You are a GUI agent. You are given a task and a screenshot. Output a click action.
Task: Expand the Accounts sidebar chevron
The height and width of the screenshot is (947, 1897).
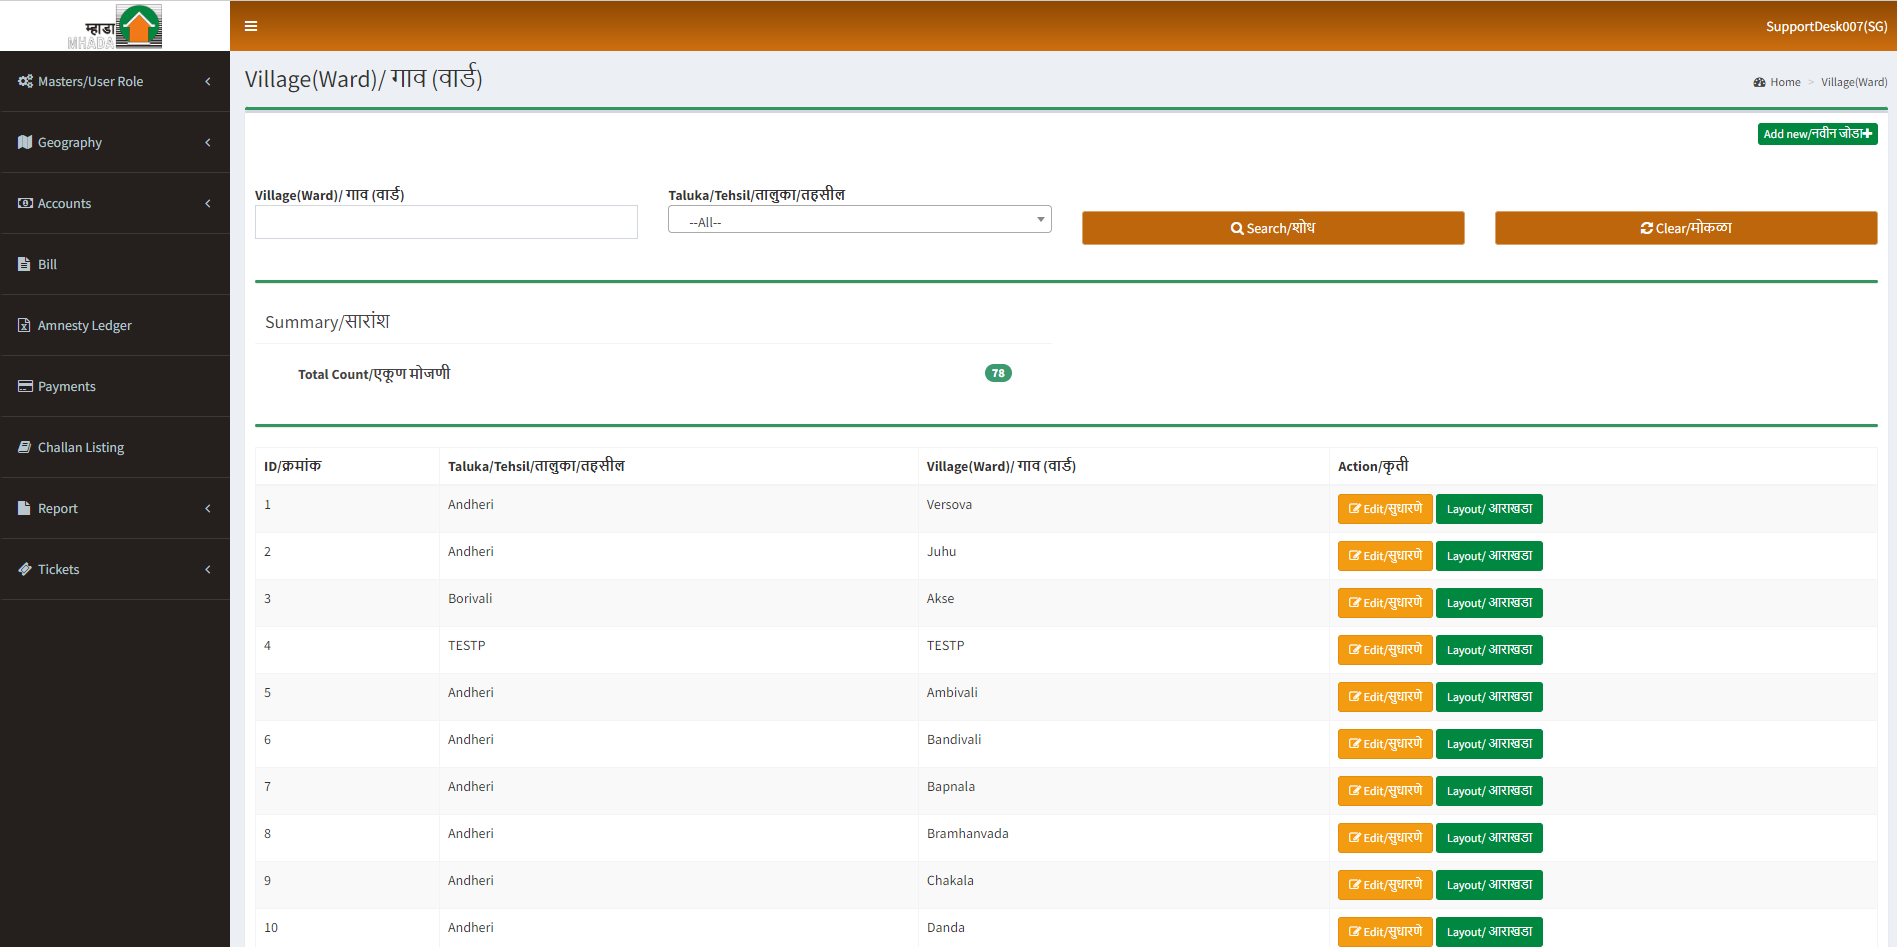point(208,203)
